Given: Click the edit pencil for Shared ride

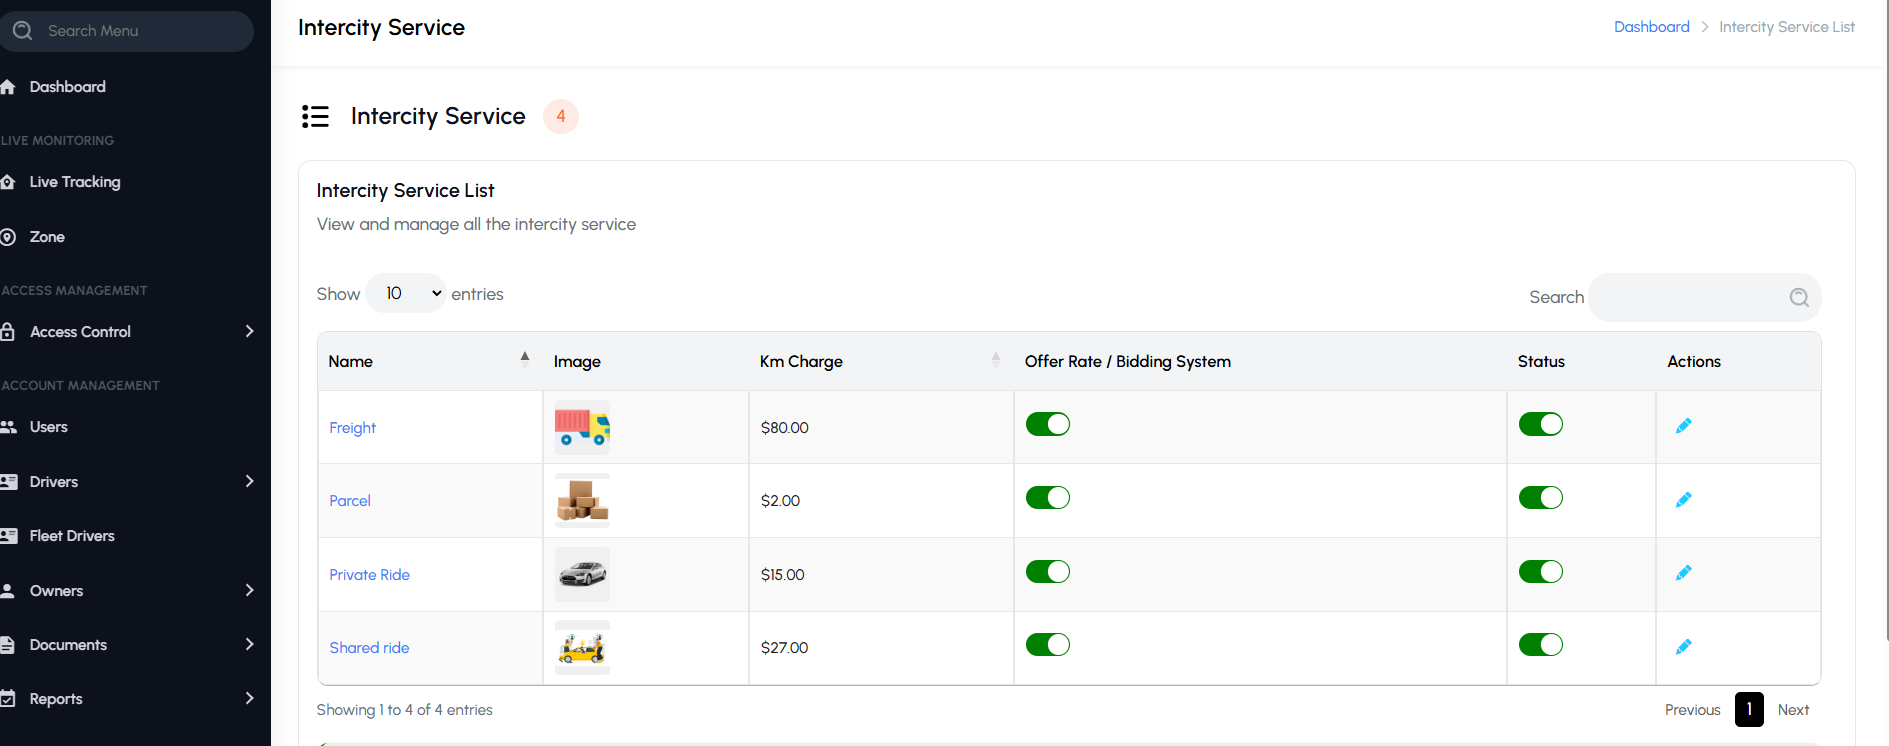Looking at the screenshot, I should [x=1683, y=647].
